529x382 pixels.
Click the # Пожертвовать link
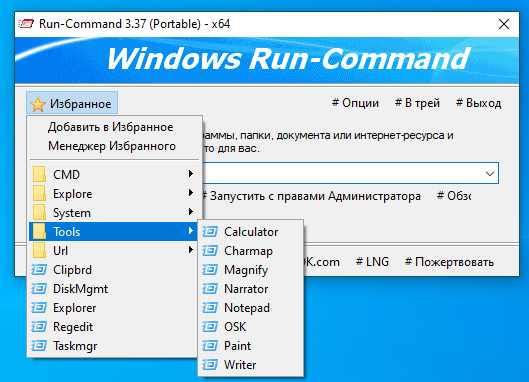[449, 262]
